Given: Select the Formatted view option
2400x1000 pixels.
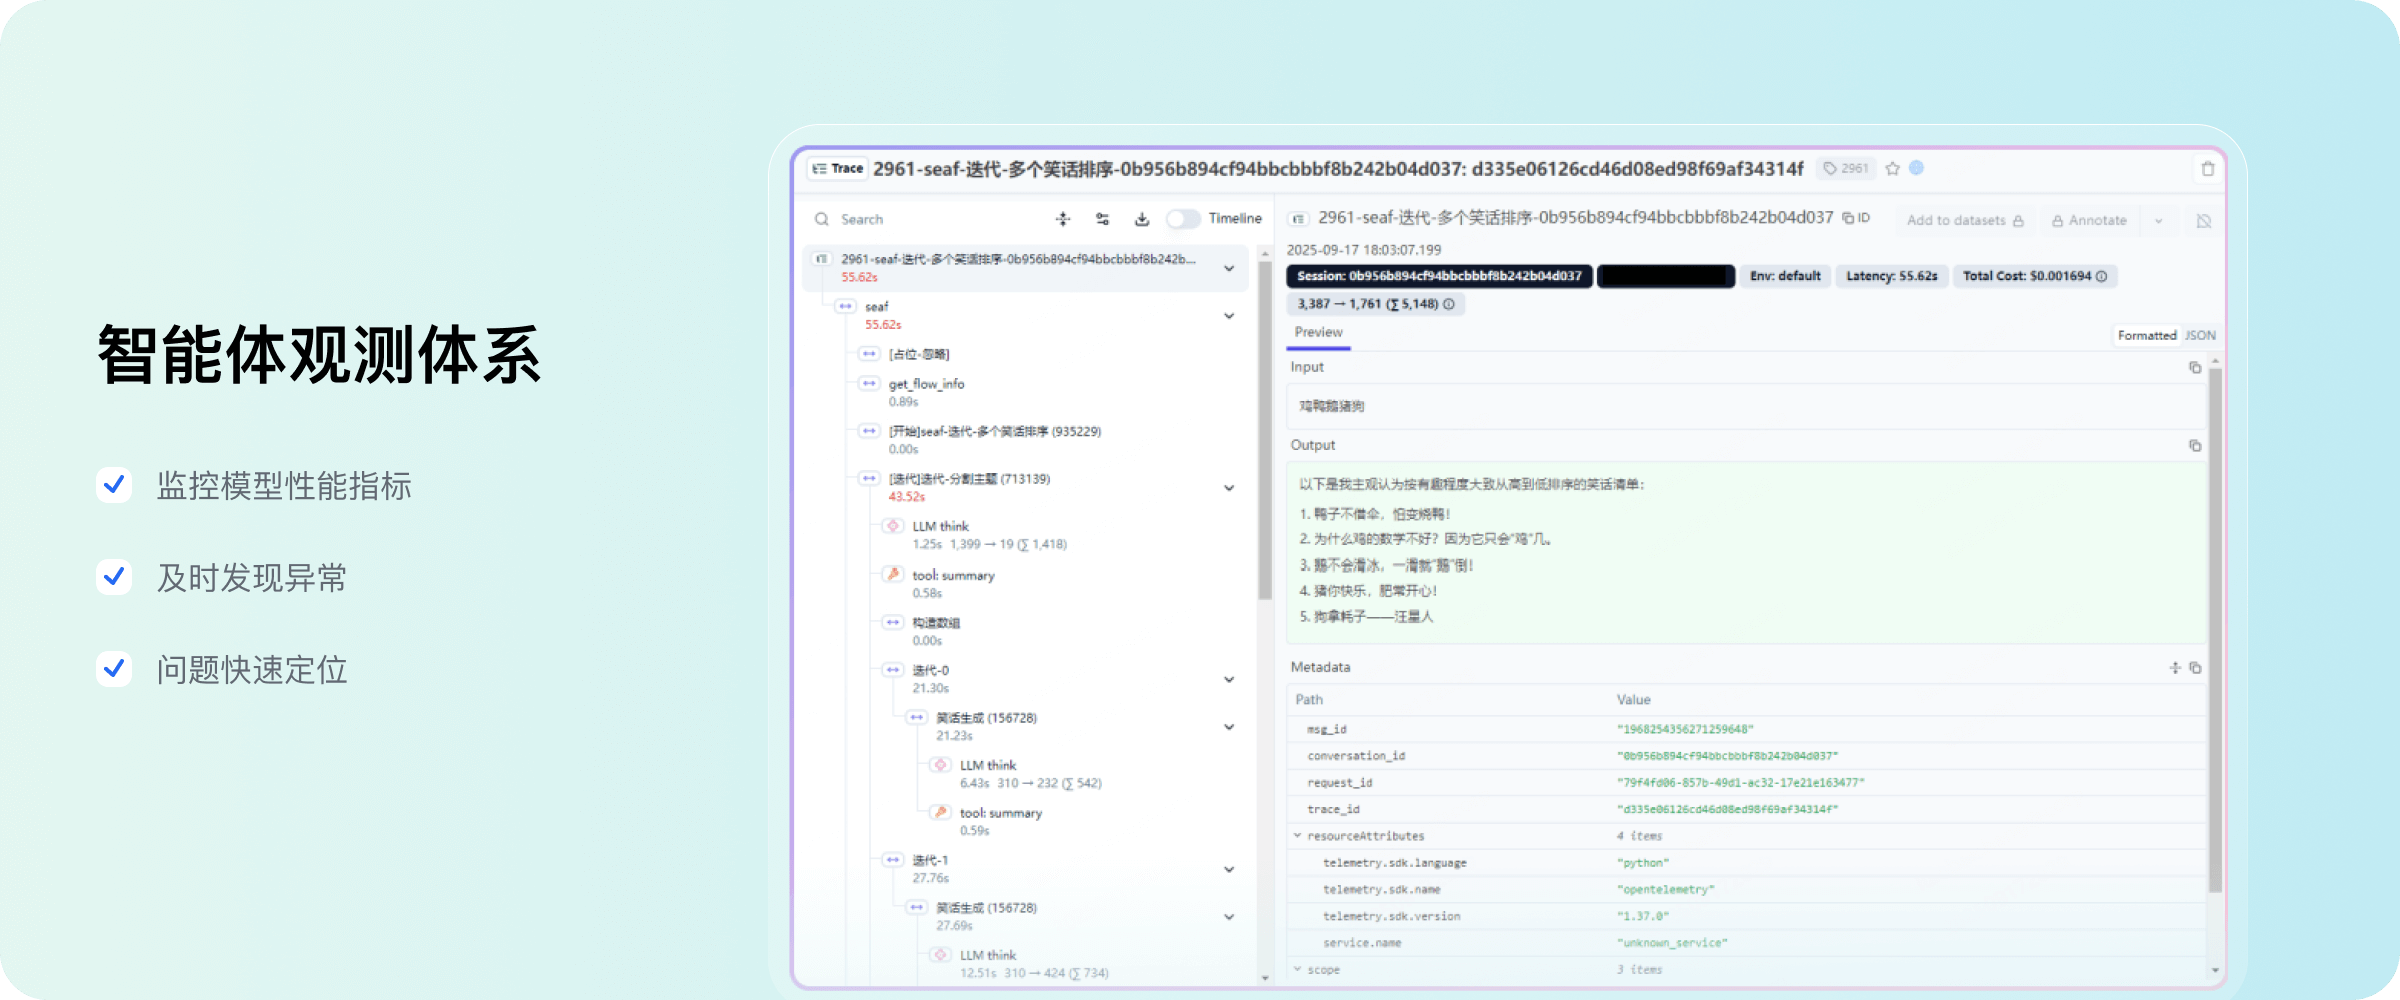Looking at the screenshot, I should coord(2146,336).
